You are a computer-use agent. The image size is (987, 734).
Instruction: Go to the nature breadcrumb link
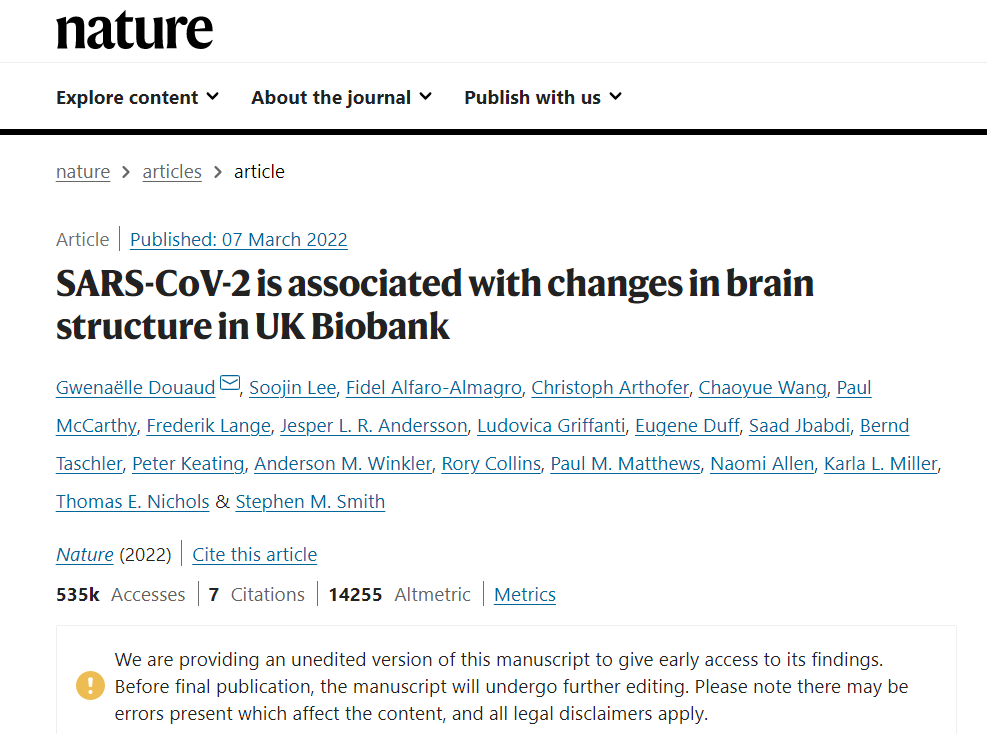tap(83, 172)
